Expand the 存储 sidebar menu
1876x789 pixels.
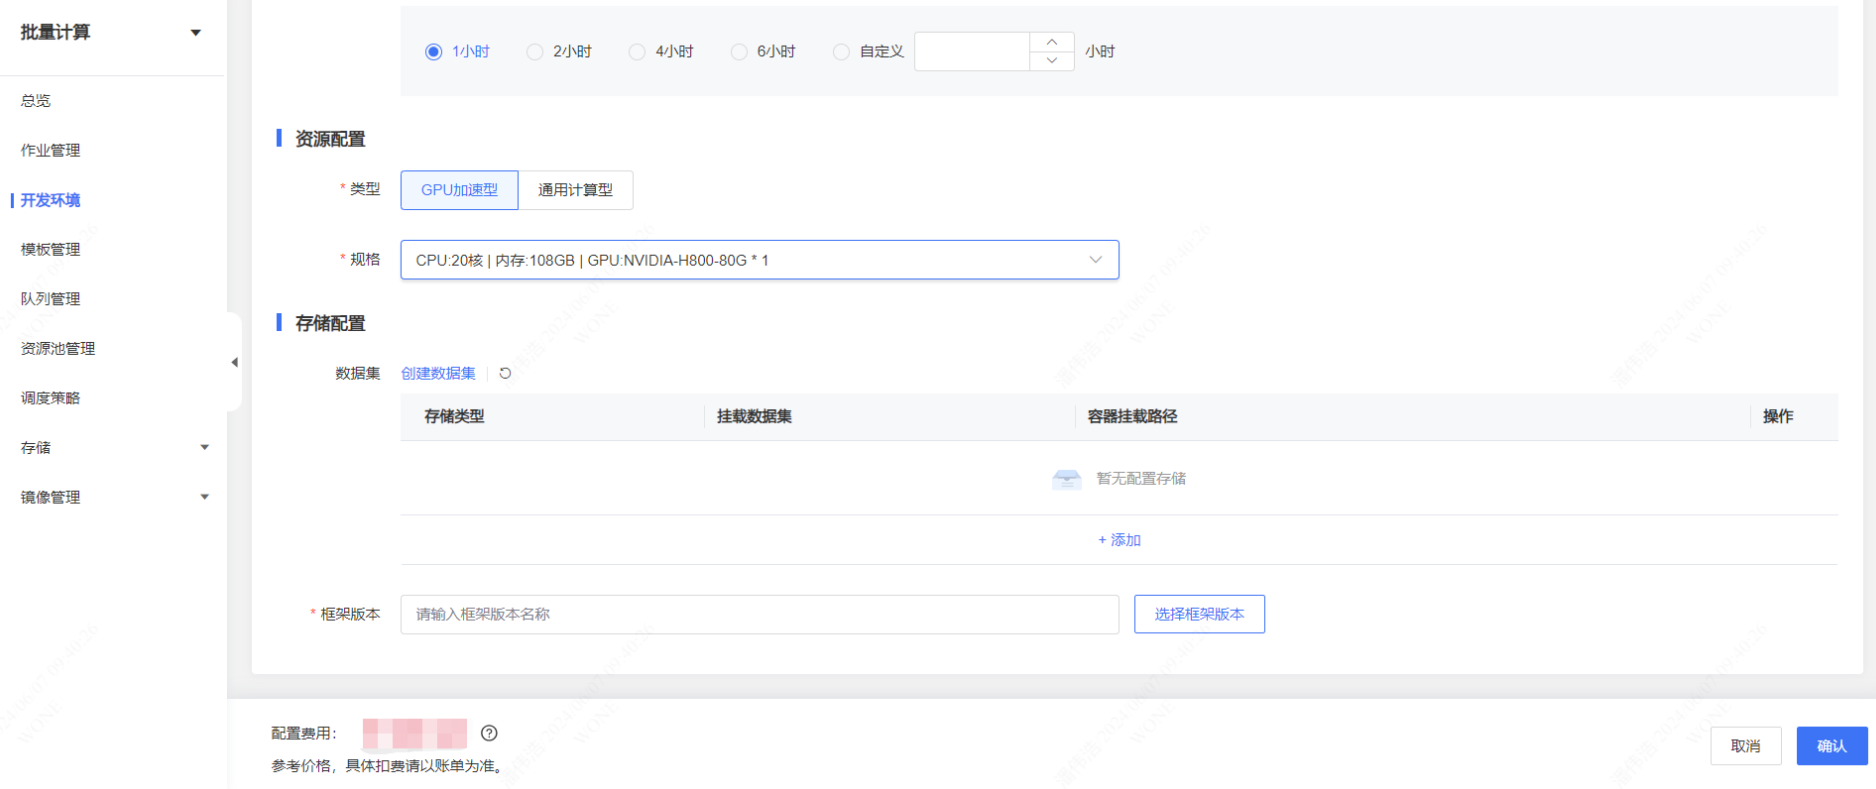(205, 447)
